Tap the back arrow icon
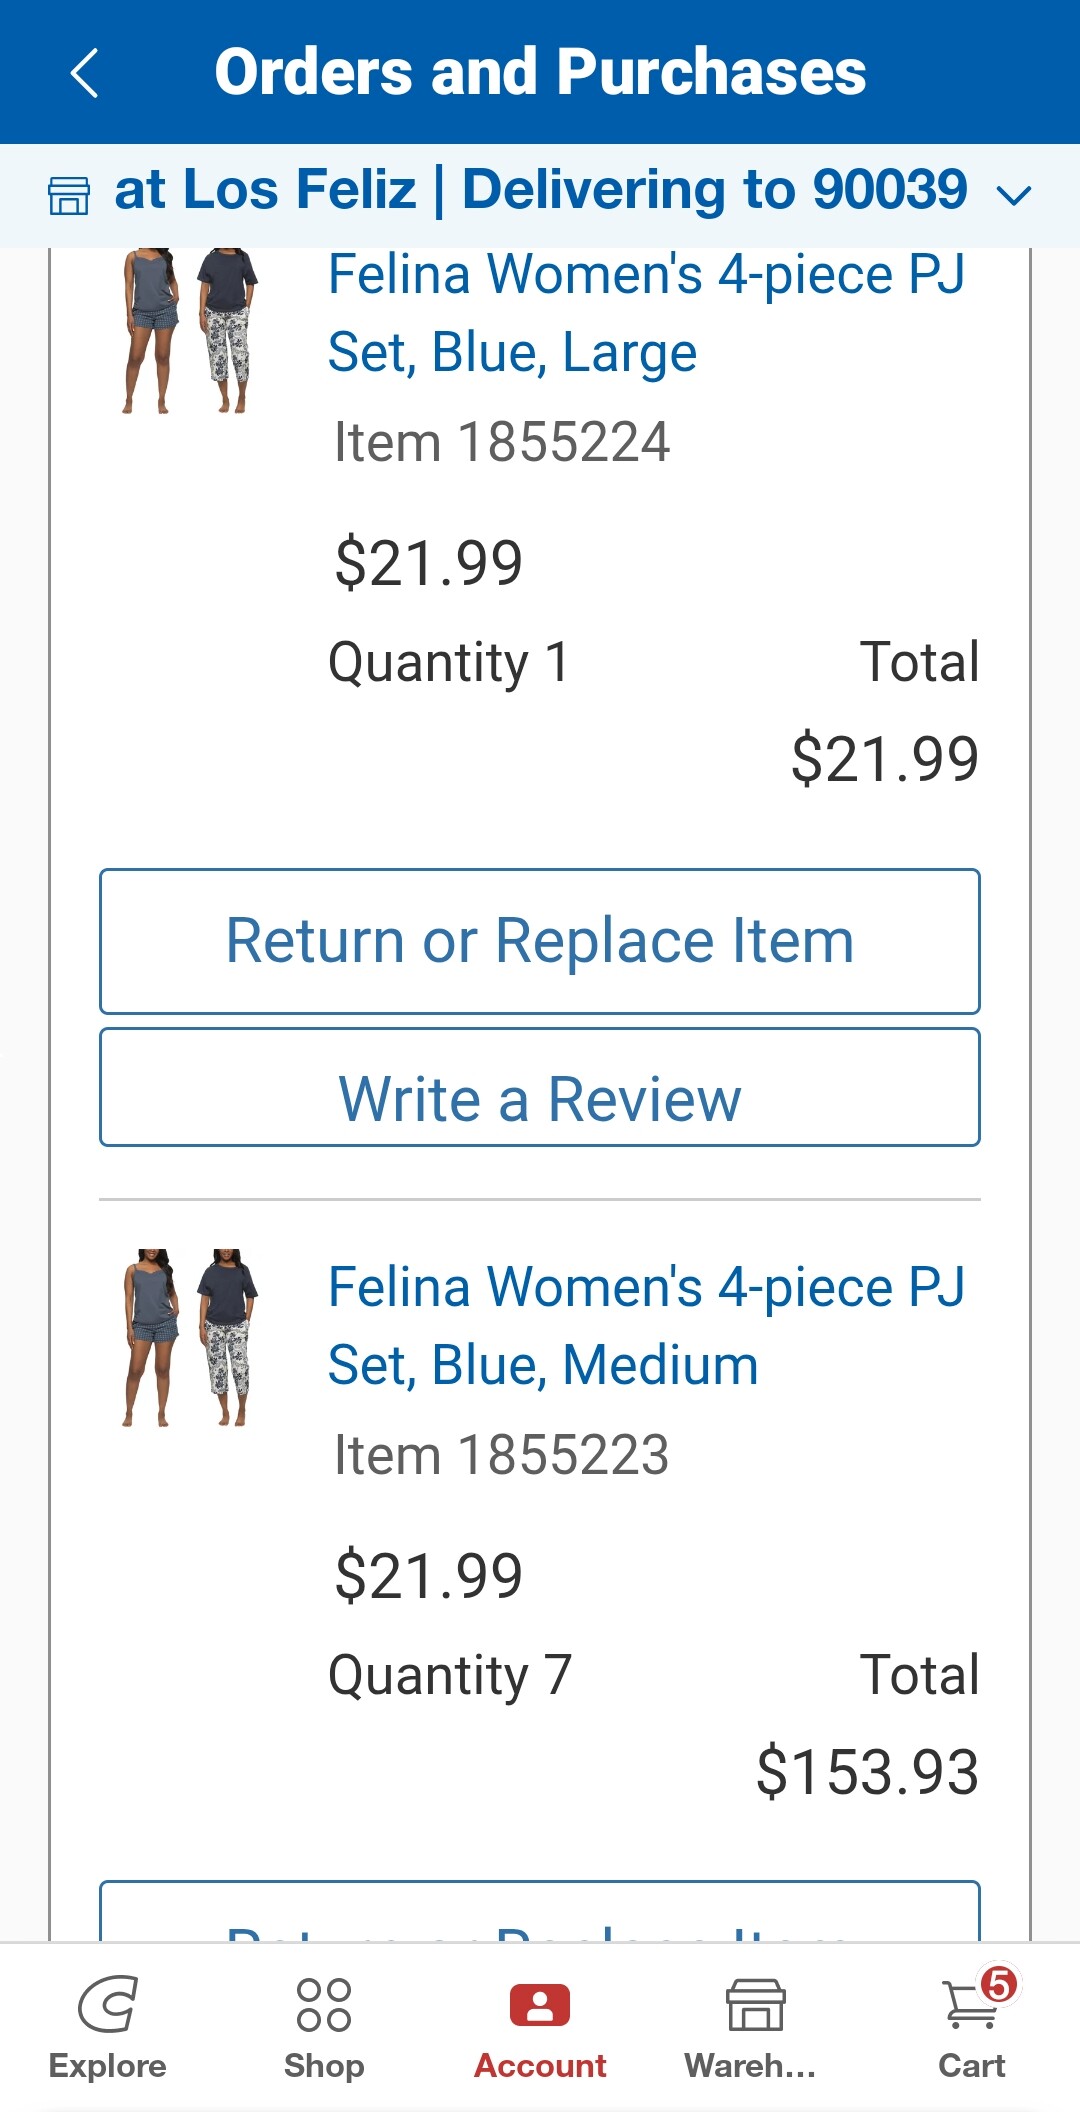 coord(85,73)
